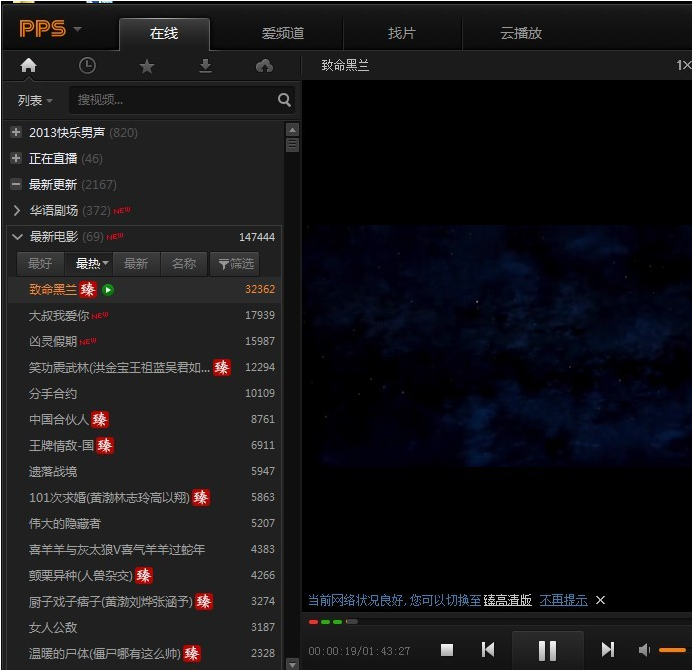The height and width of the screenshot is (670, 692).
Task: Switch to the 云播放 tab
Action: (521, 33)
